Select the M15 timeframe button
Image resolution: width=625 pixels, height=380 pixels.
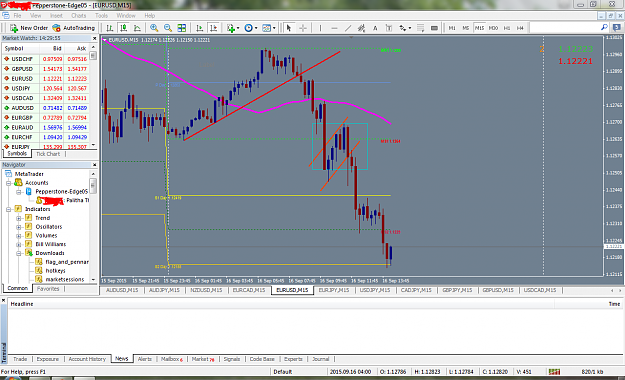[480, 28]
